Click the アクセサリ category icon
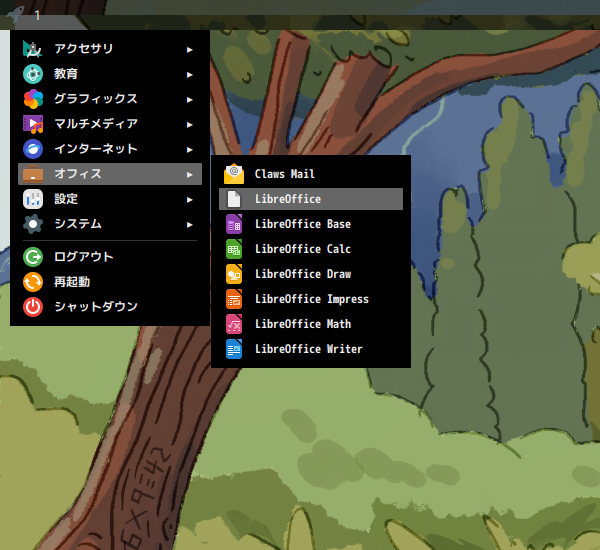The height and width of the screenshot is (550, 600). [33, 49]
